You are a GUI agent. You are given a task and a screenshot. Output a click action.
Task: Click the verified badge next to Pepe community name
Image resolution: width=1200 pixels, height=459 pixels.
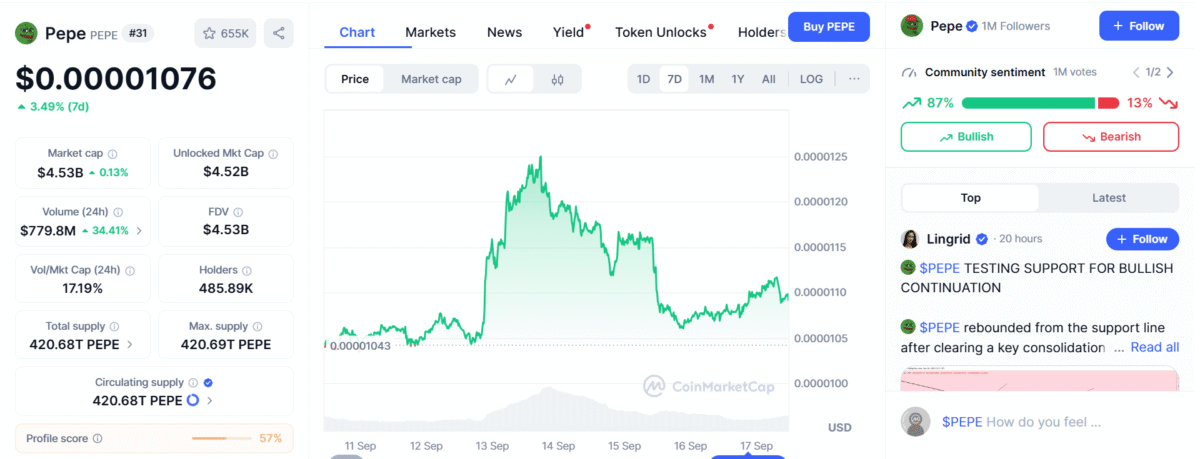[x=971, y=26]
